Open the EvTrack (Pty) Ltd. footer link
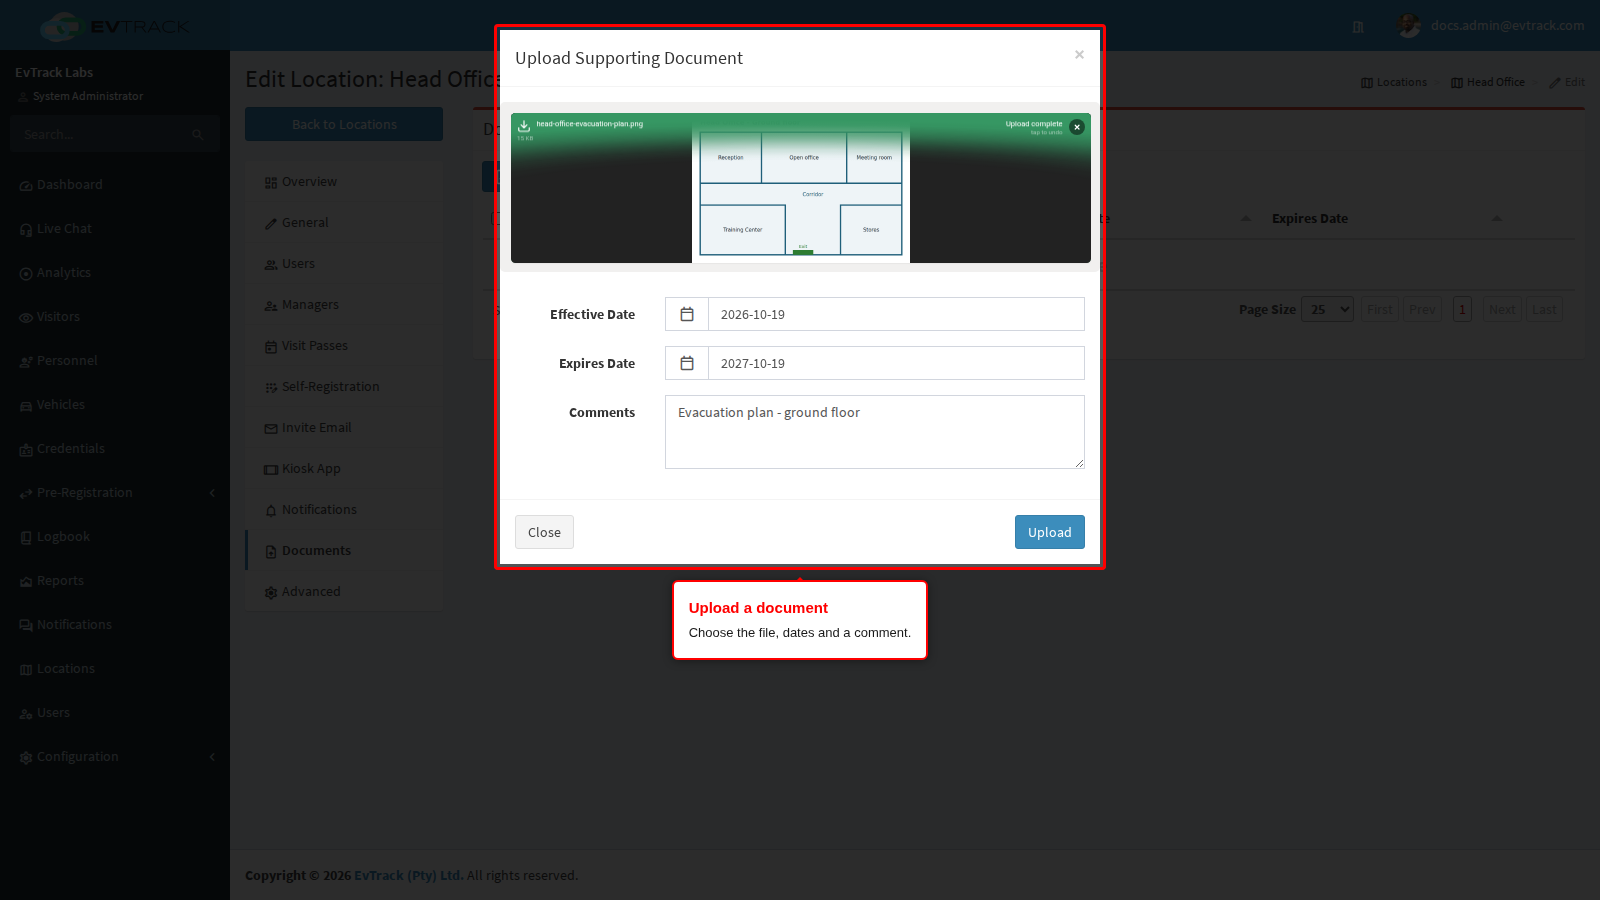This screenshot has width=1600, height=900. (408, 875)
